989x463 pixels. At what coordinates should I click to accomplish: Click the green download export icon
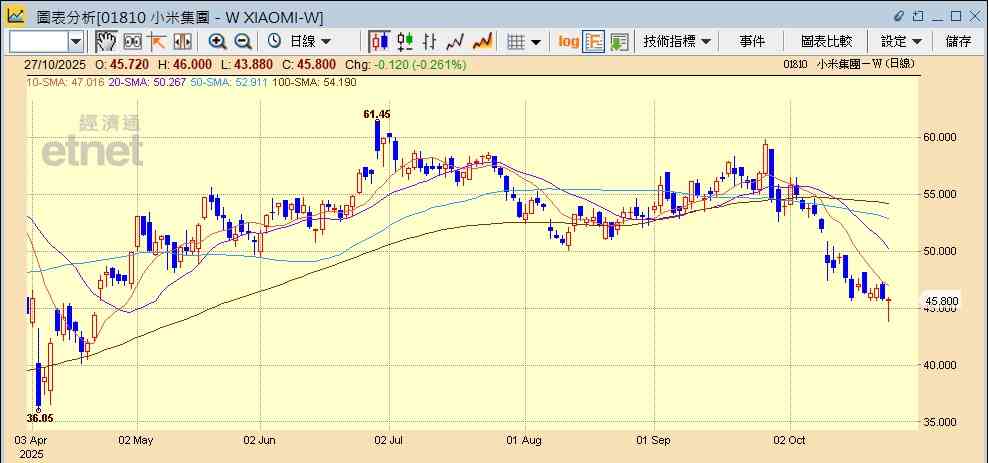(620, 41)
